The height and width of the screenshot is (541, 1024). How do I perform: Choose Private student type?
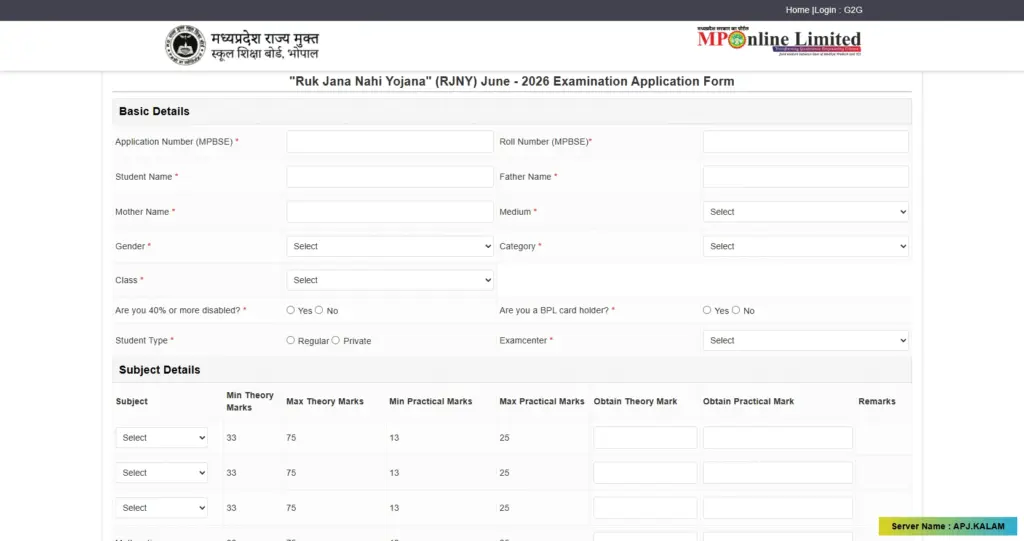pyautogui.click(x=336, y=340)
